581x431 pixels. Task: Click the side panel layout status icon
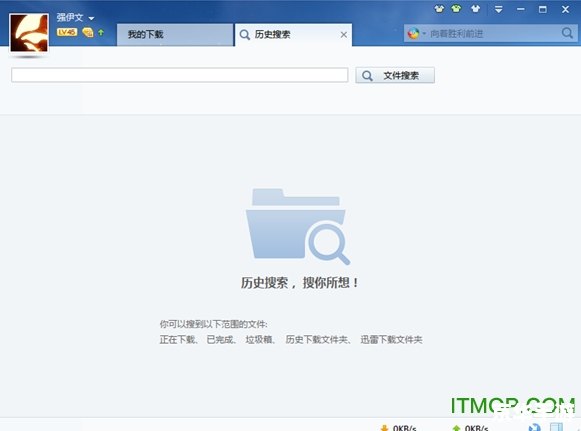coord(557,427)
